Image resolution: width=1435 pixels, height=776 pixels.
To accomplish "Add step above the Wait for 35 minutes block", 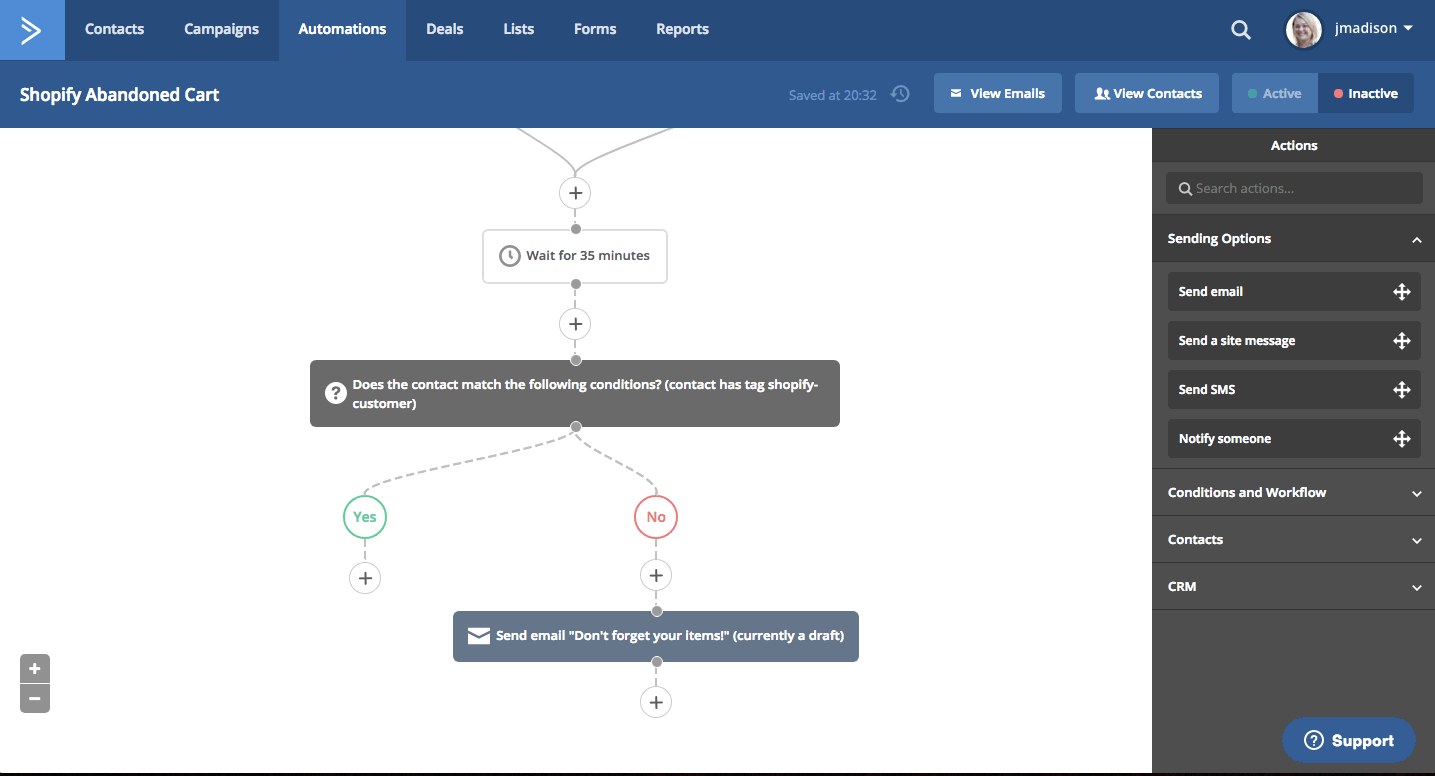I will 575,193.
